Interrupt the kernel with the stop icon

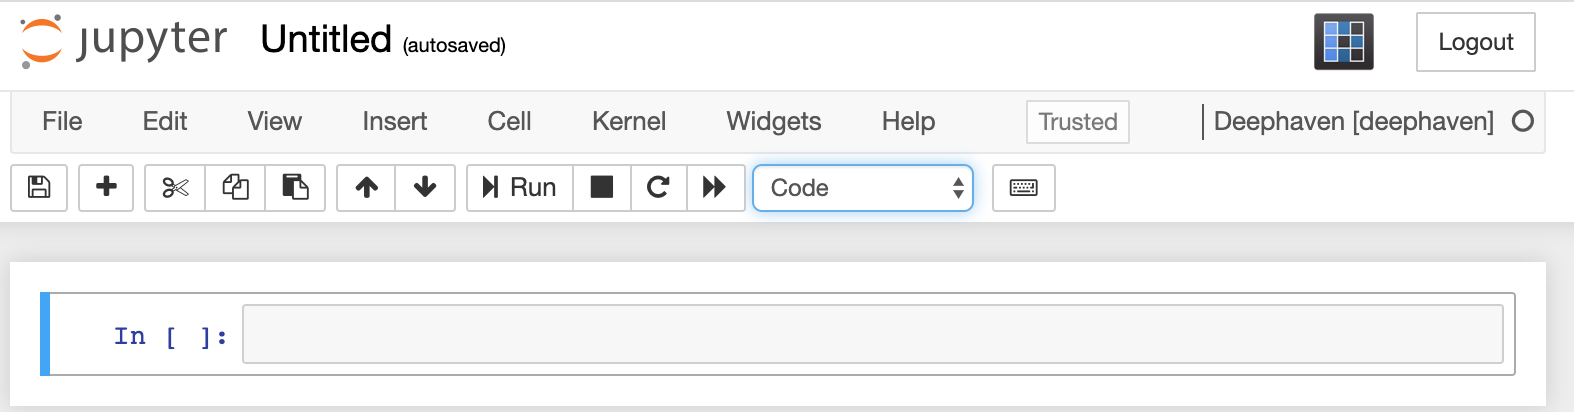pyautogui.click(x=602, y=188)
